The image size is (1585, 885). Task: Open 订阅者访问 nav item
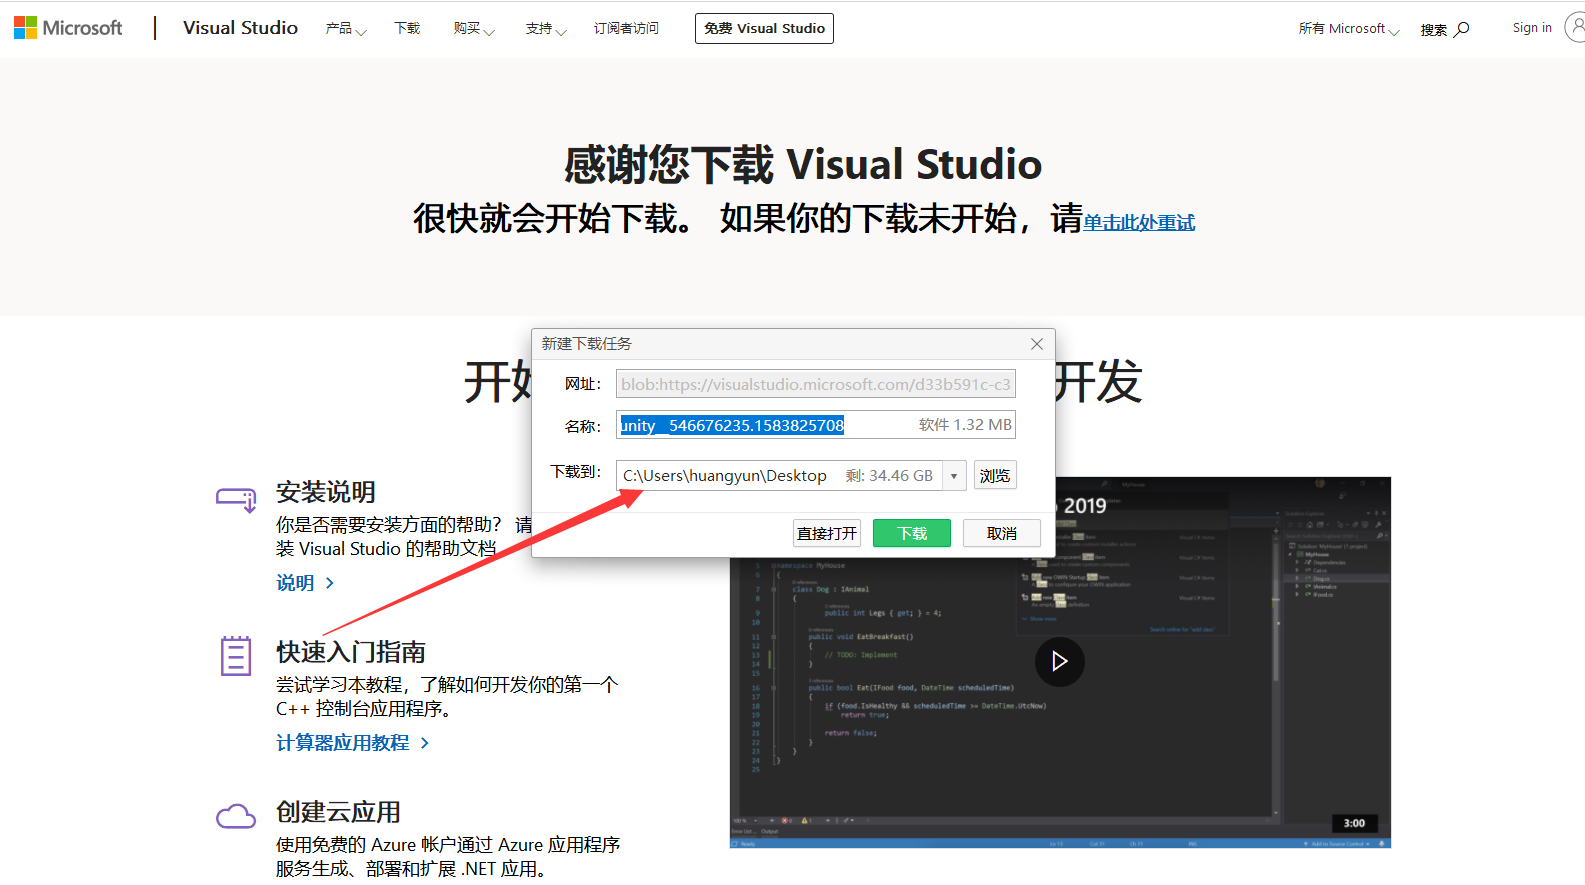coord(626,29)
